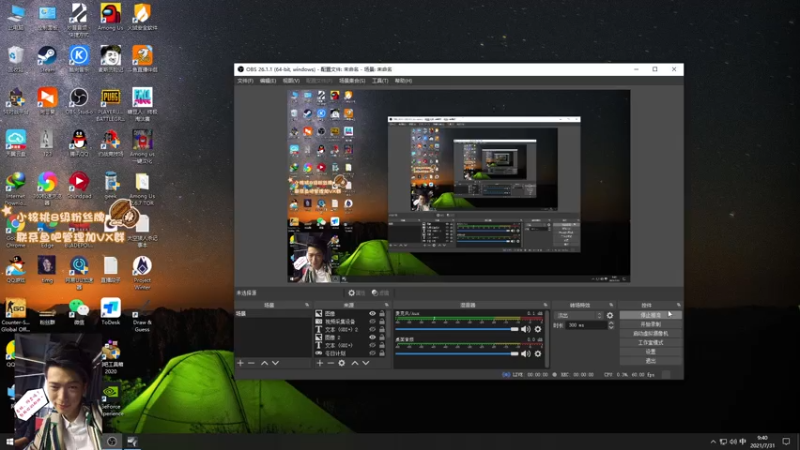The image size is (800, 450).
Task: Click the transition duration 300 ms field
Action: click(586, 325)
